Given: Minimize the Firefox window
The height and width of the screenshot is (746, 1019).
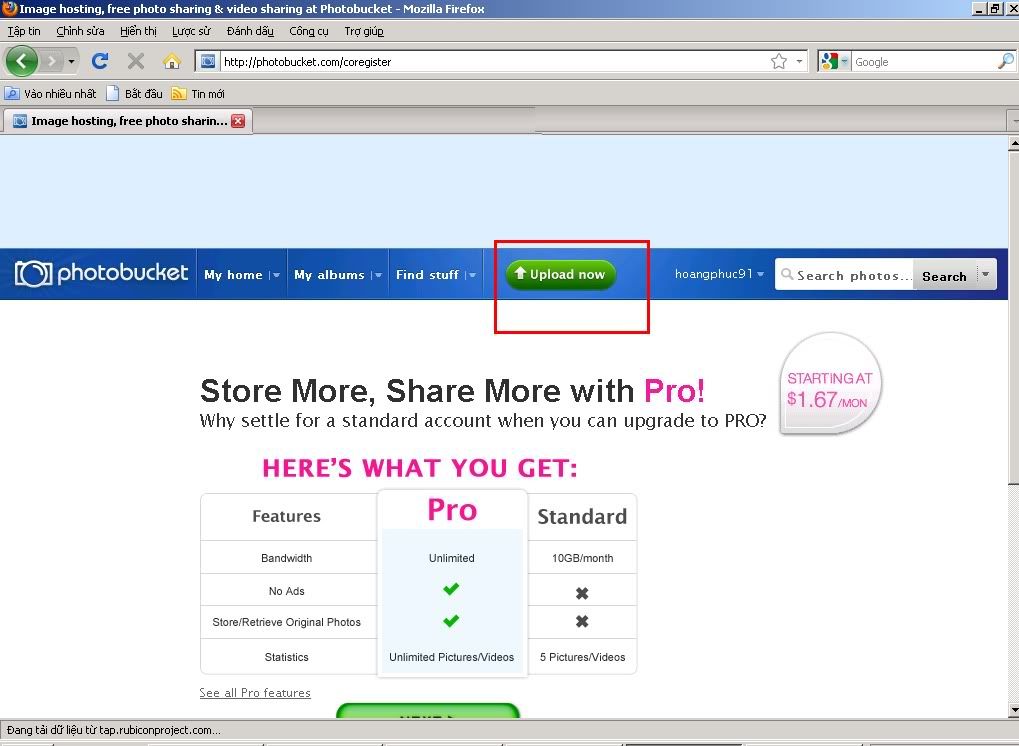Looking at the screenshot, I should pyautogui.click(x=979, y=8).
